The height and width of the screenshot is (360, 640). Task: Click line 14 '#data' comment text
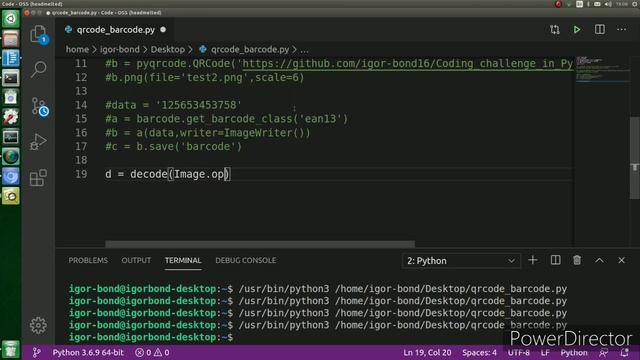(173, 105)
